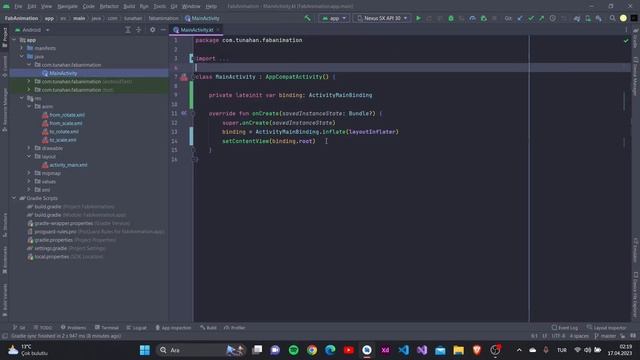Click Expand All icon in Project panel

[x=128, y=30]
